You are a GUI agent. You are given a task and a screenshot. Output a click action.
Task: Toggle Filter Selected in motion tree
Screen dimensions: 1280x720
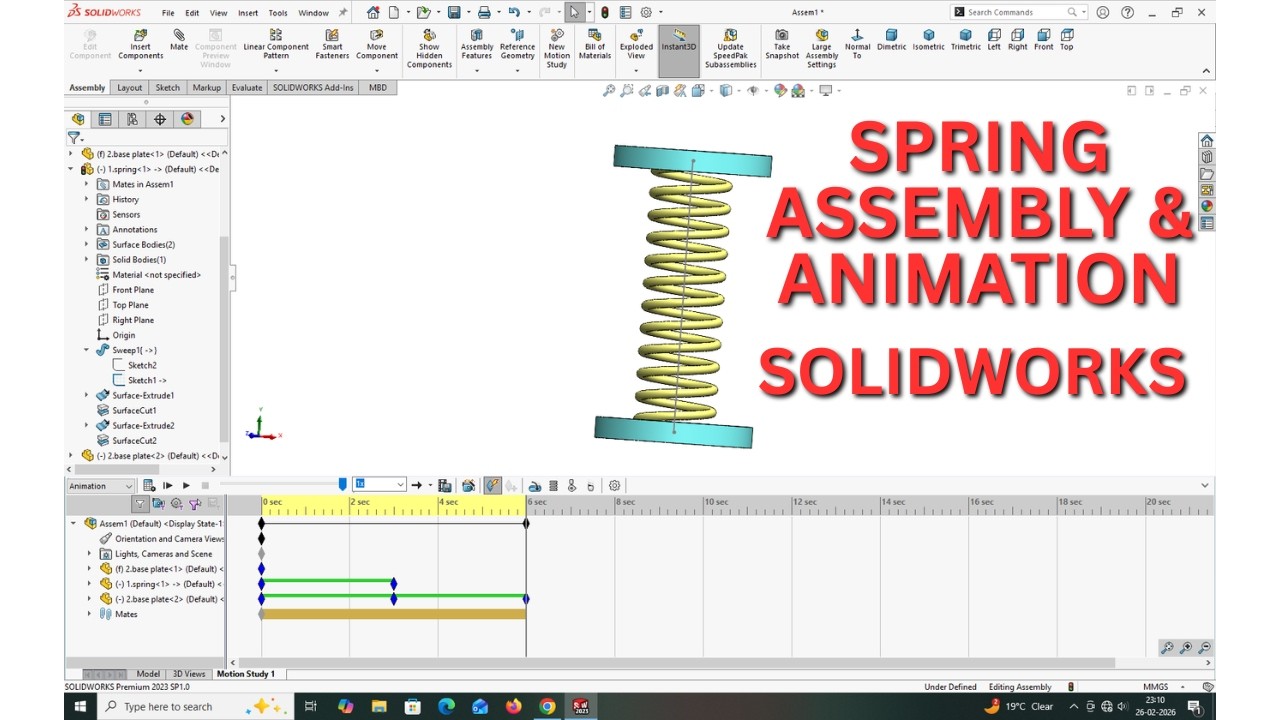[x=195, y=504]
